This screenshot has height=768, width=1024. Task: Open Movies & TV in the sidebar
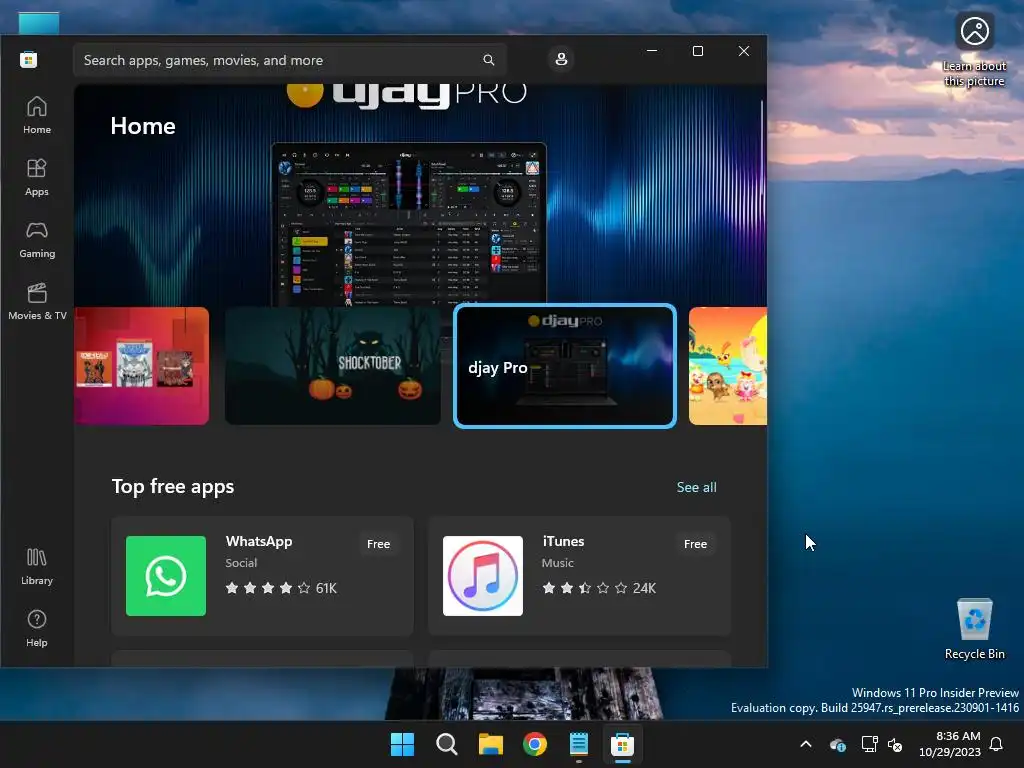[37, 301]
